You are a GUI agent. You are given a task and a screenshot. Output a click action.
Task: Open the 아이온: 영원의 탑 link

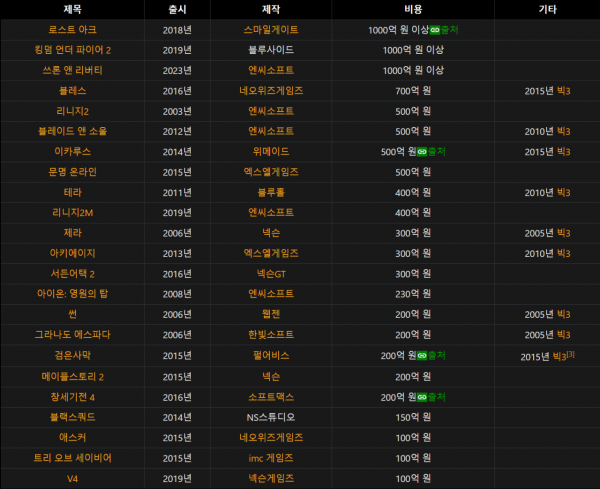tap(72, 294)
